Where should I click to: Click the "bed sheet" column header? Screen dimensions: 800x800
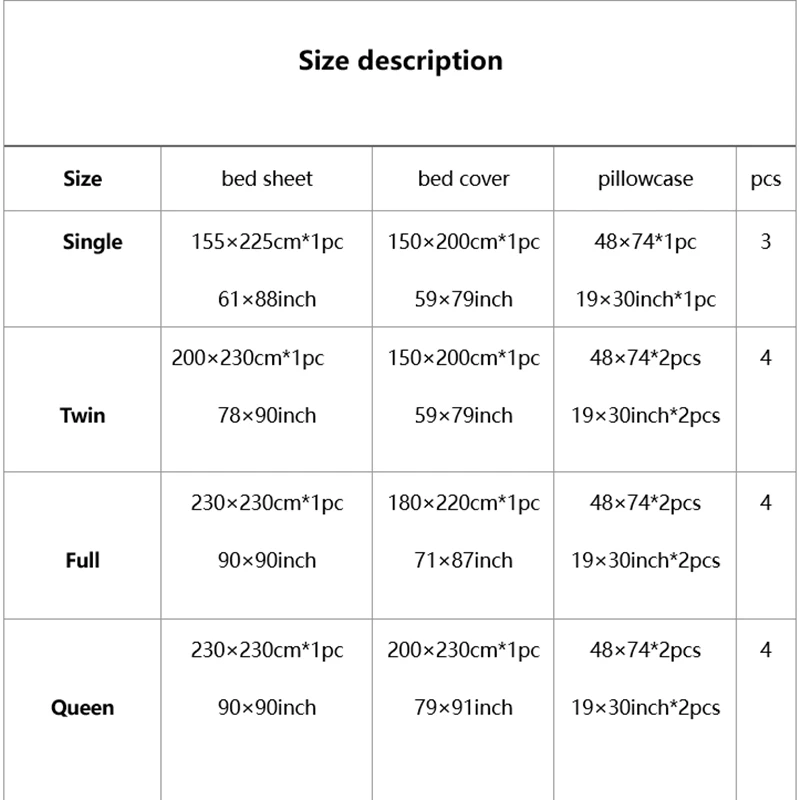coord(267,179)
